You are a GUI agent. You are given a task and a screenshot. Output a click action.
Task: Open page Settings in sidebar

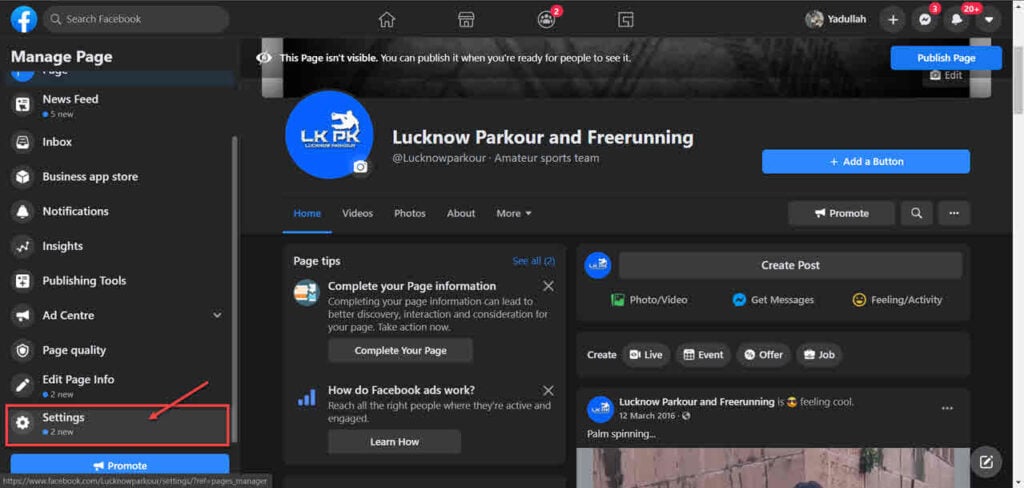tap(118, 425)
